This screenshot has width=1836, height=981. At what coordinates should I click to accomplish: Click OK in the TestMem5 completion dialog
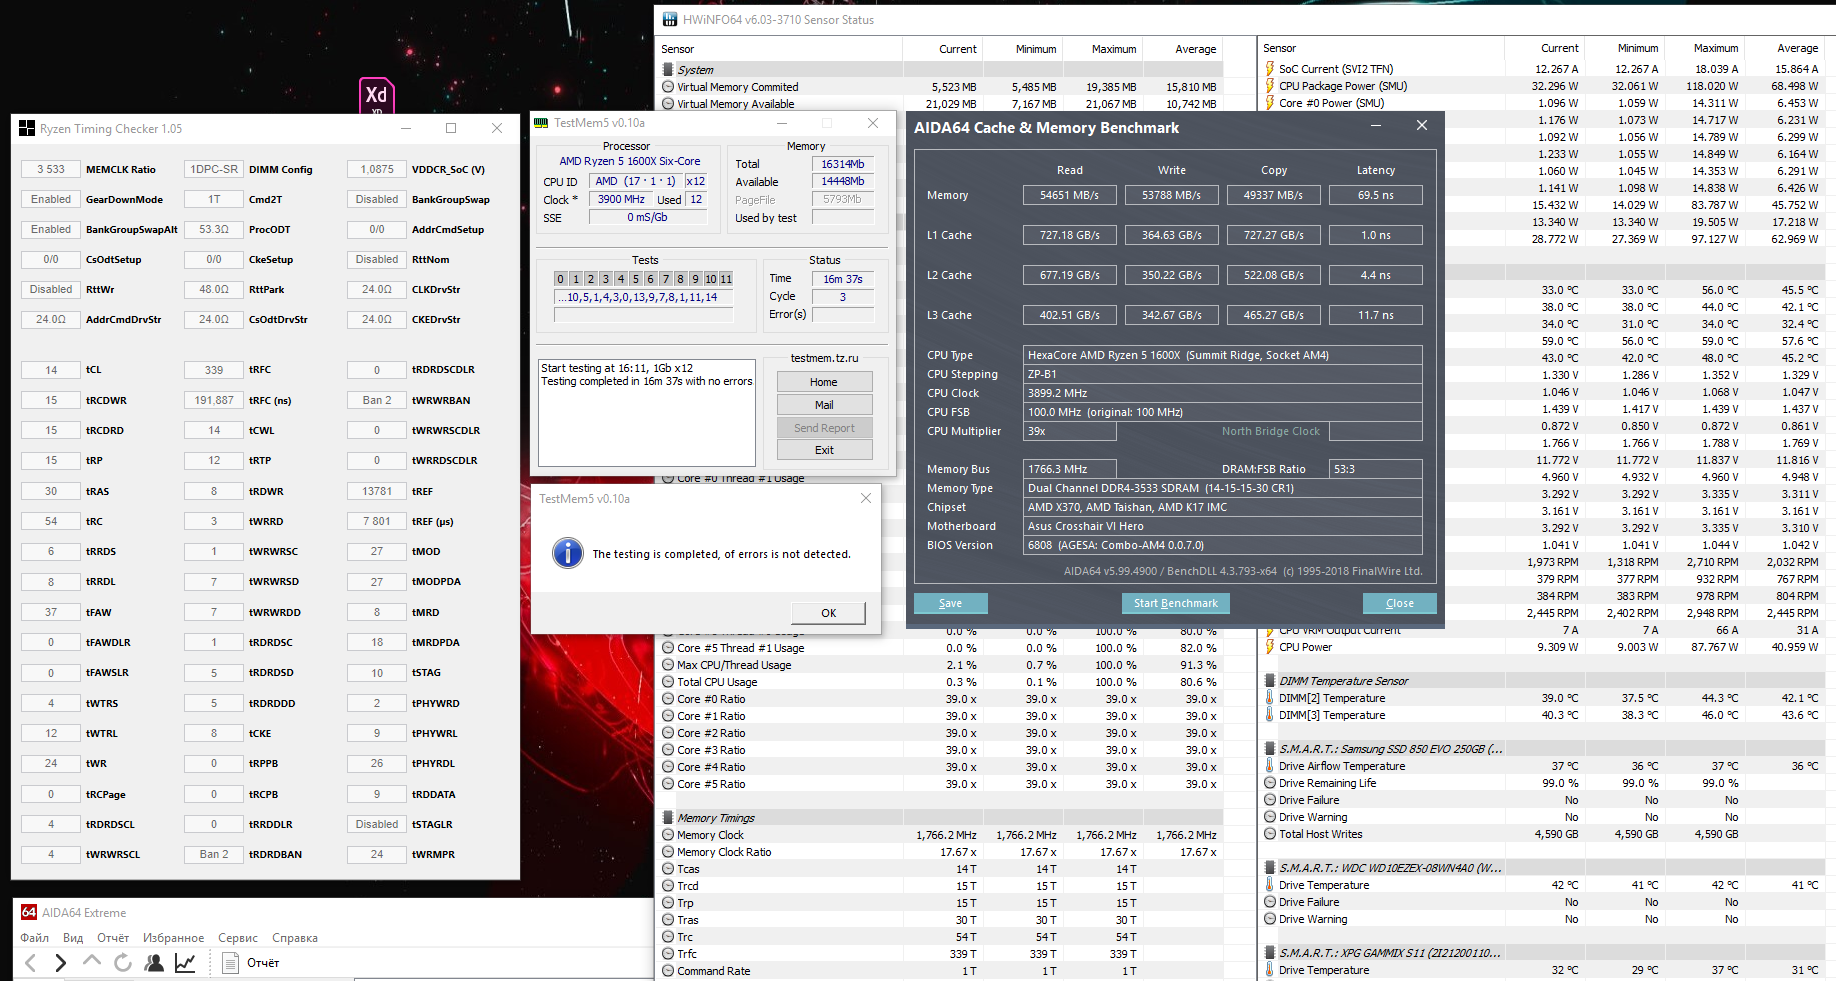[828, 613]
